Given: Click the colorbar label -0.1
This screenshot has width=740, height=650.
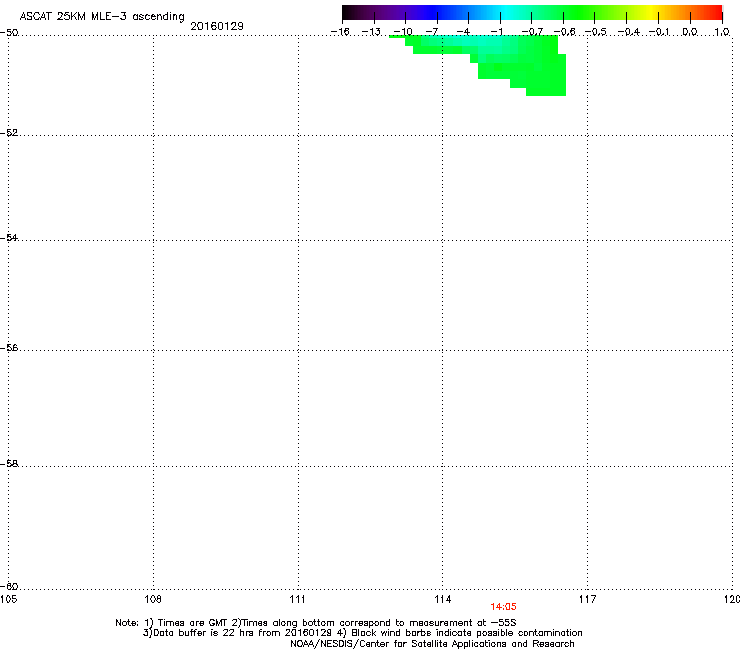Looking at the screenshot, I should [x=660, y=32].
